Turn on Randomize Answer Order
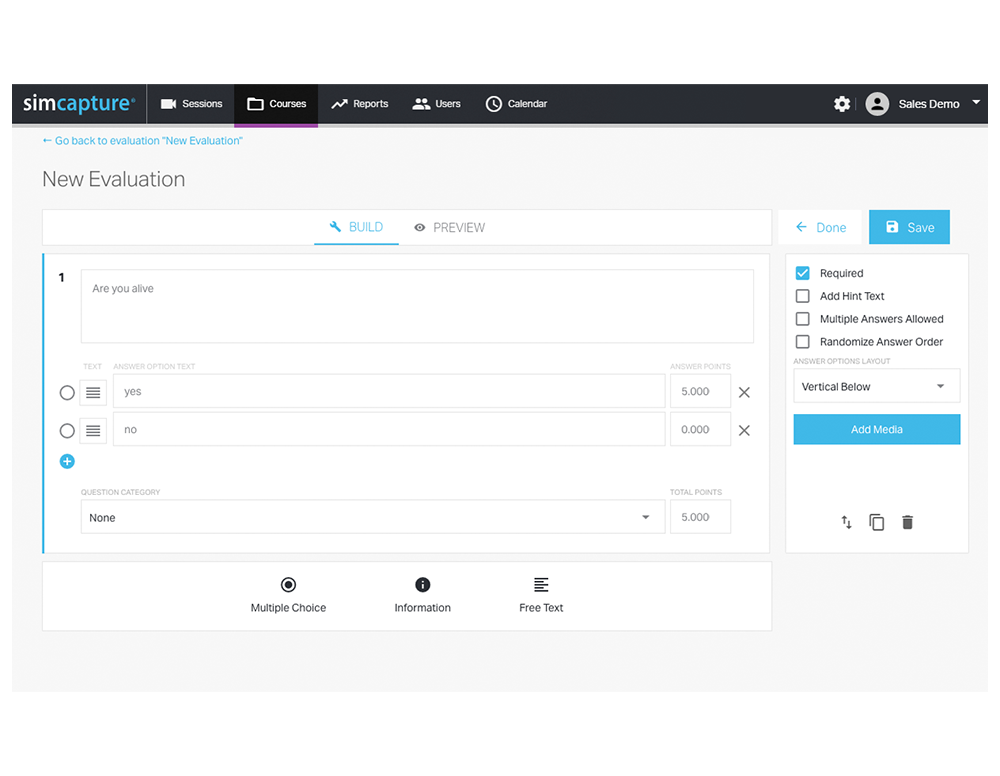Image resolution: width=1000 pixels, height=776 pixels. point(803,341)
